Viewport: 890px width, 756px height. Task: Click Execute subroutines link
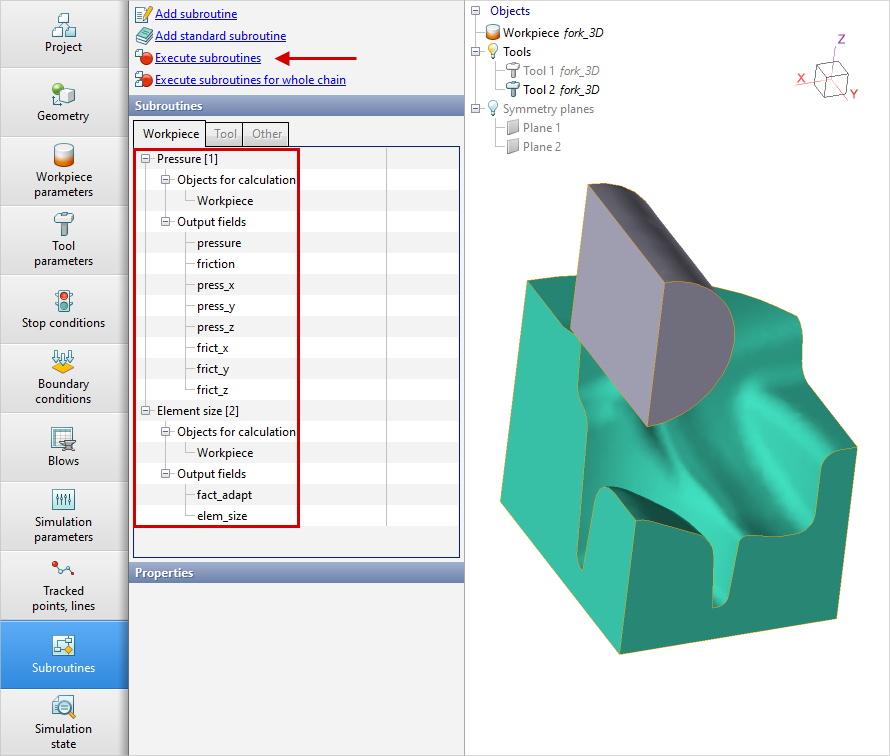click(207, 58)
